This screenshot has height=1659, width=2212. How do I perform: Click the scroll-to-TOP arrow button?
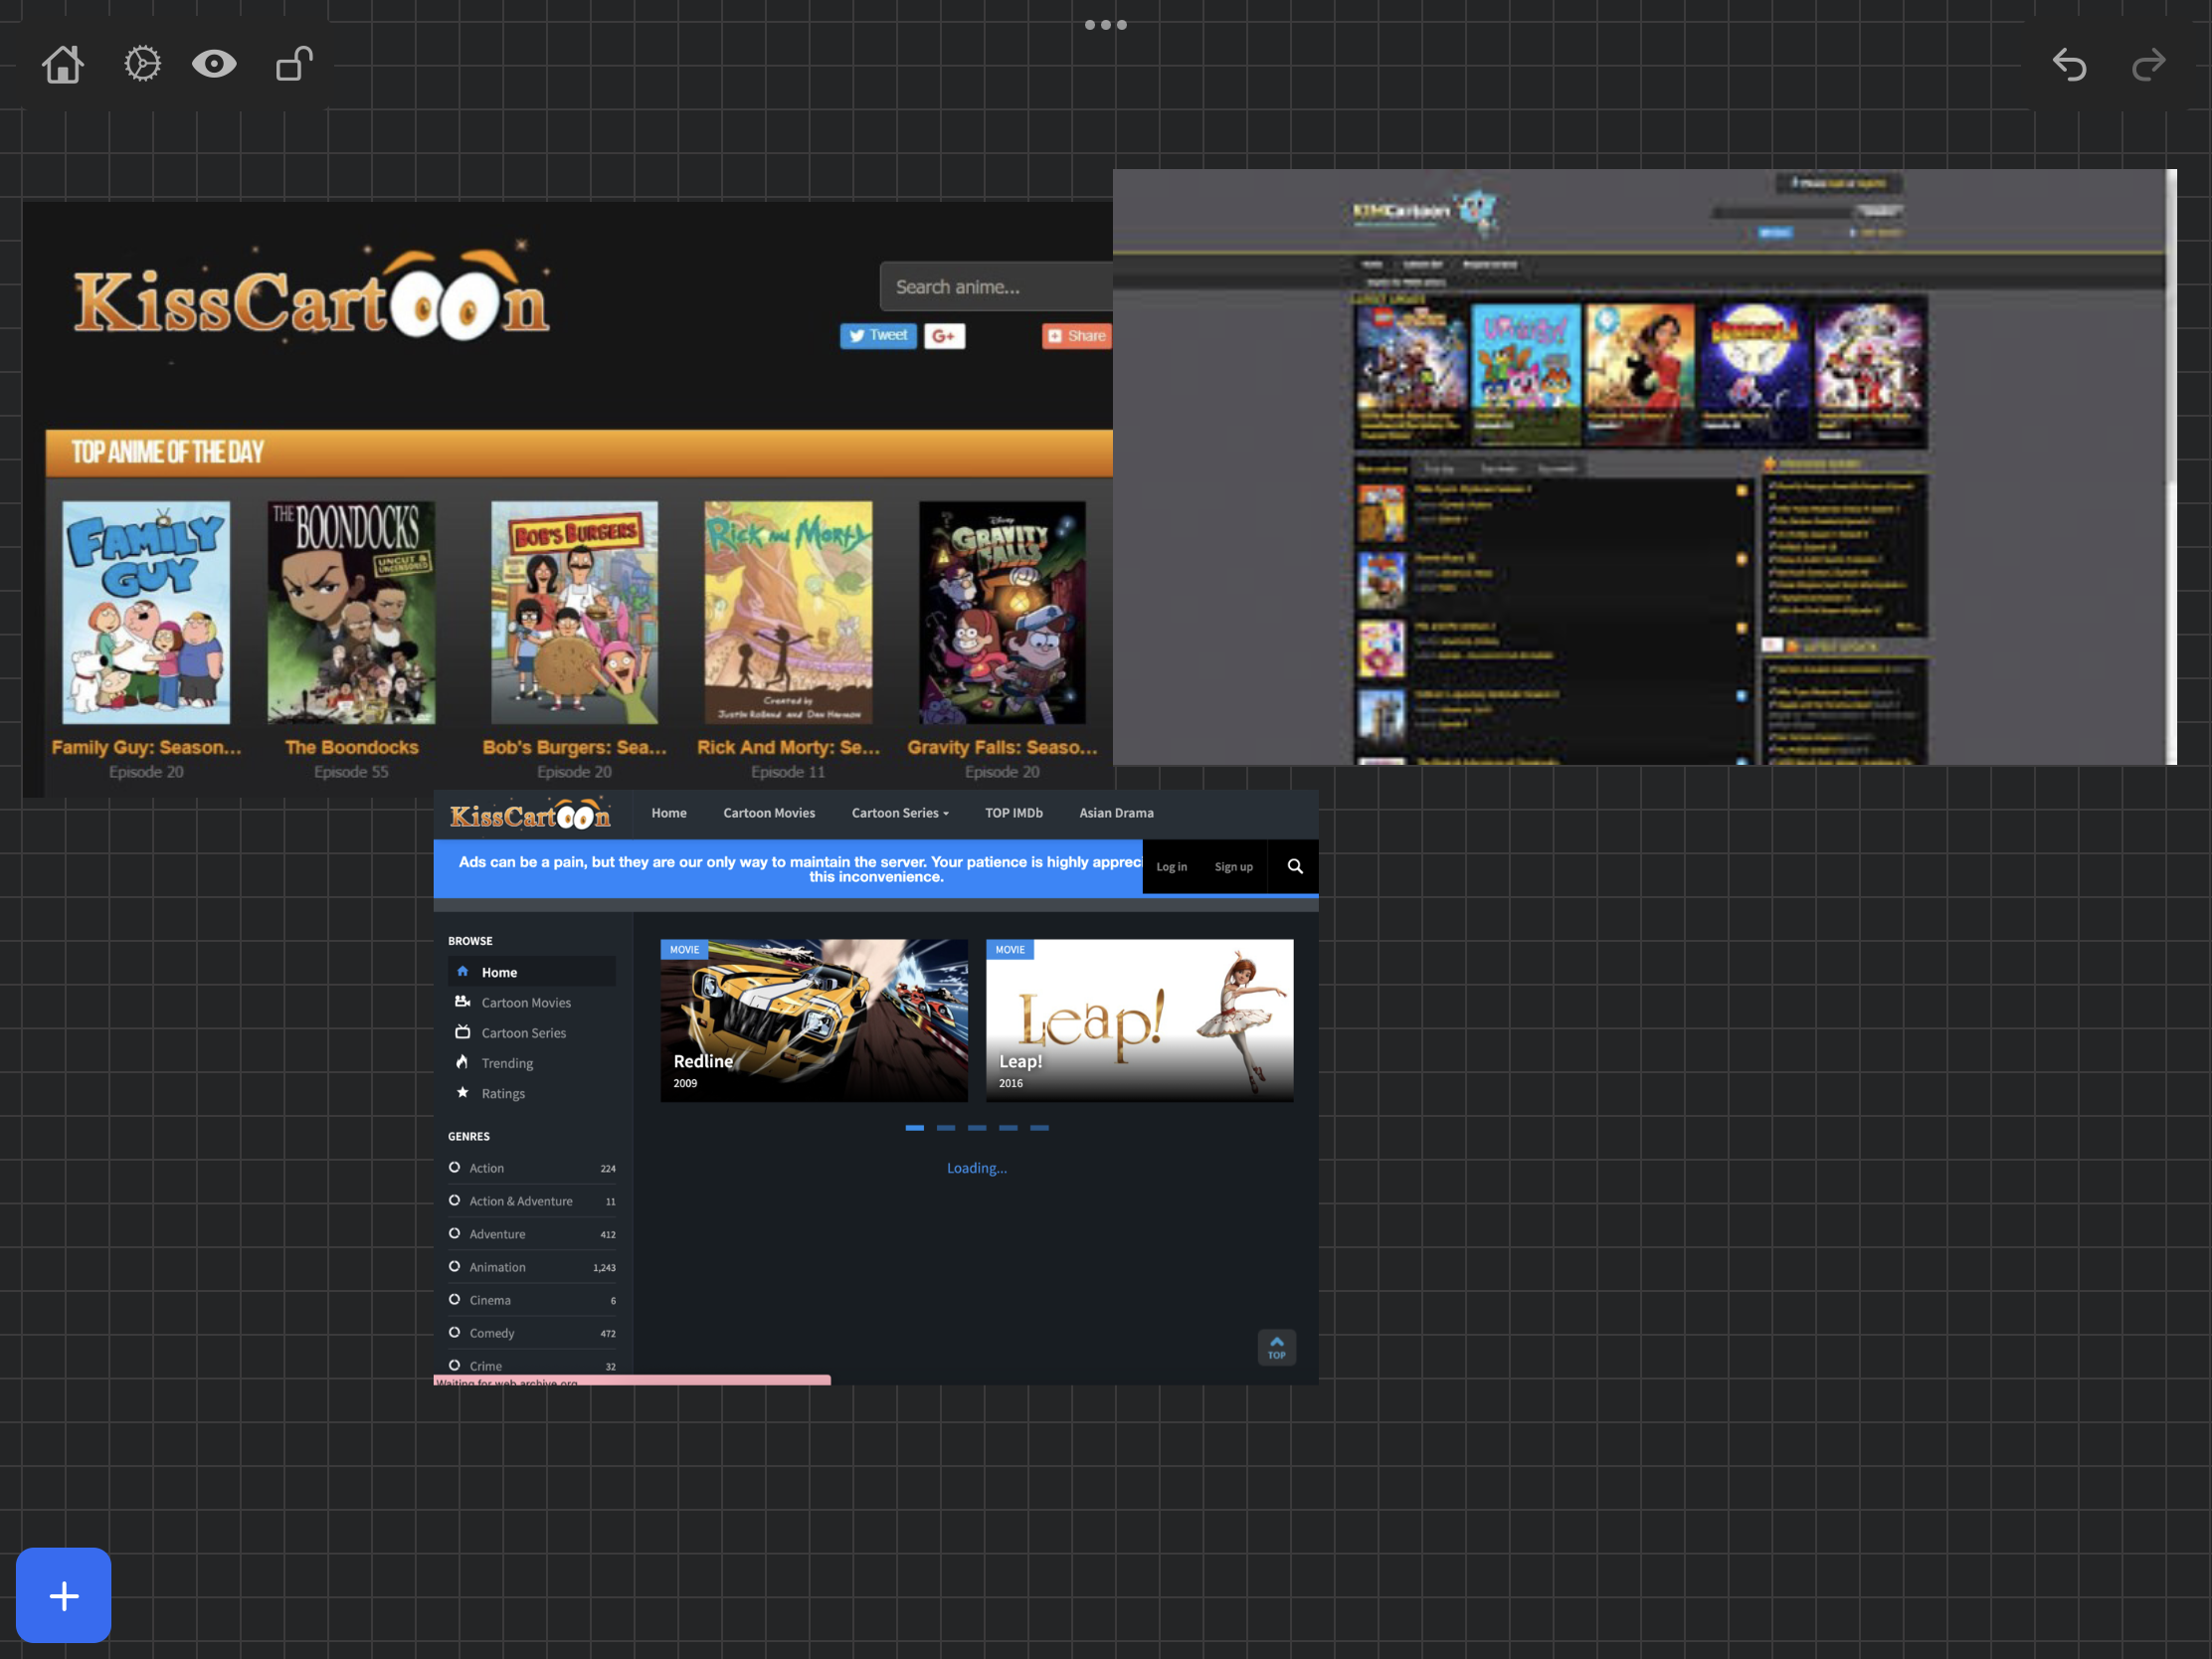(x=1276, y=1347)
